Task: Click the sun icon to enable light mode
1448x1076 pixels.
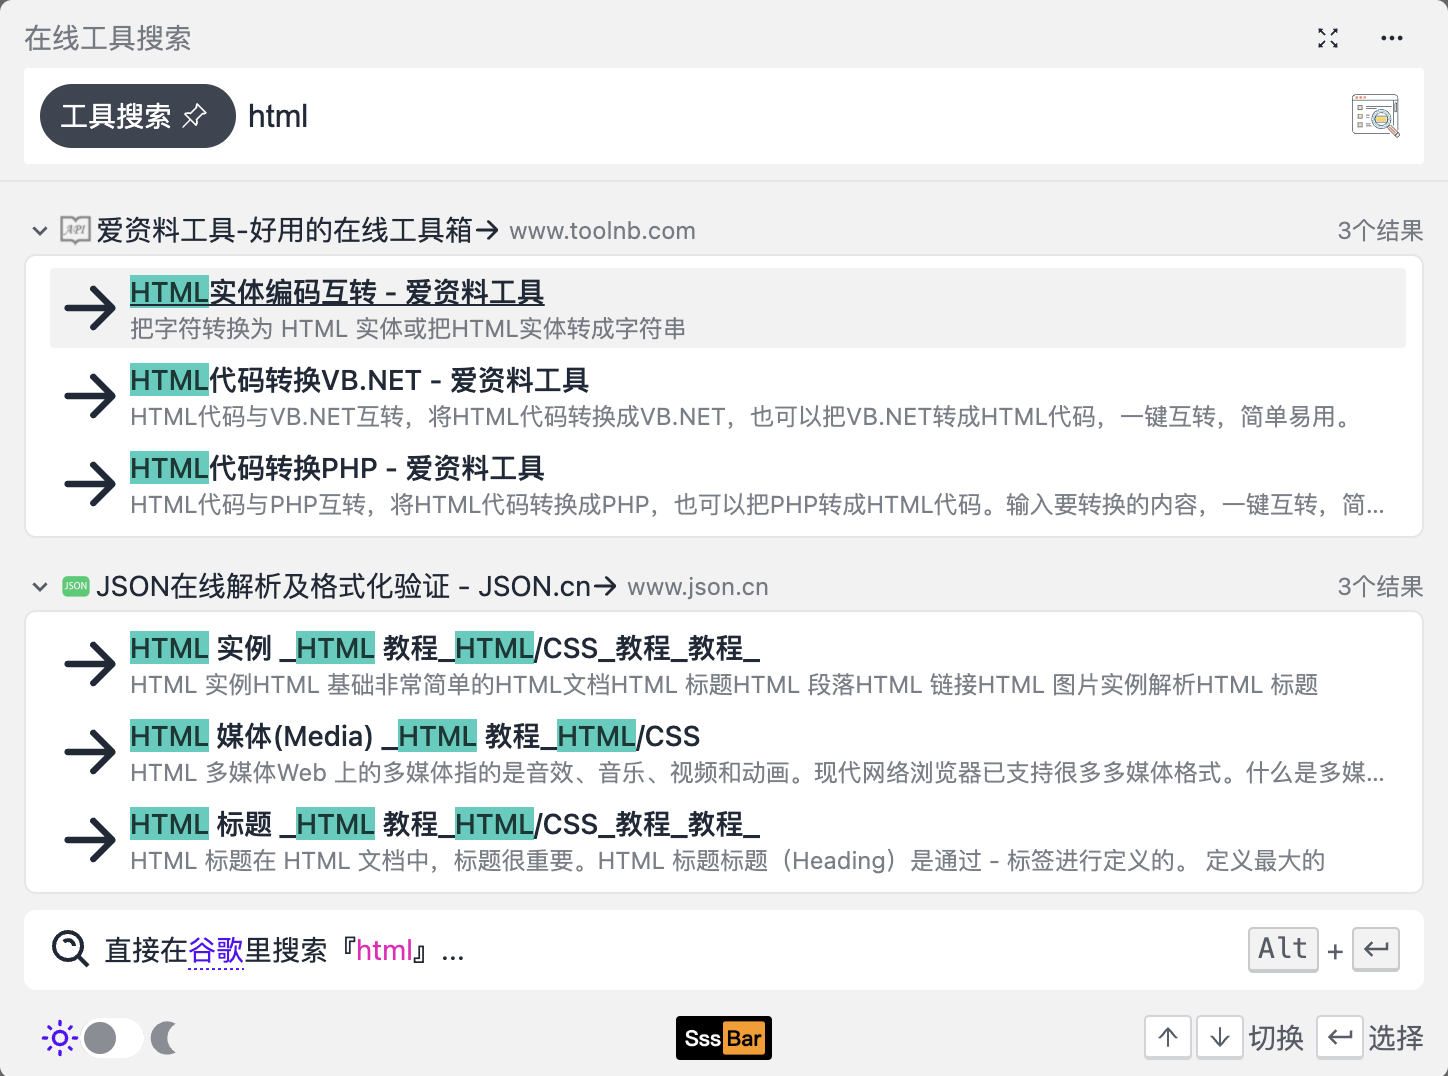Action: click(x=59, y=1038)
